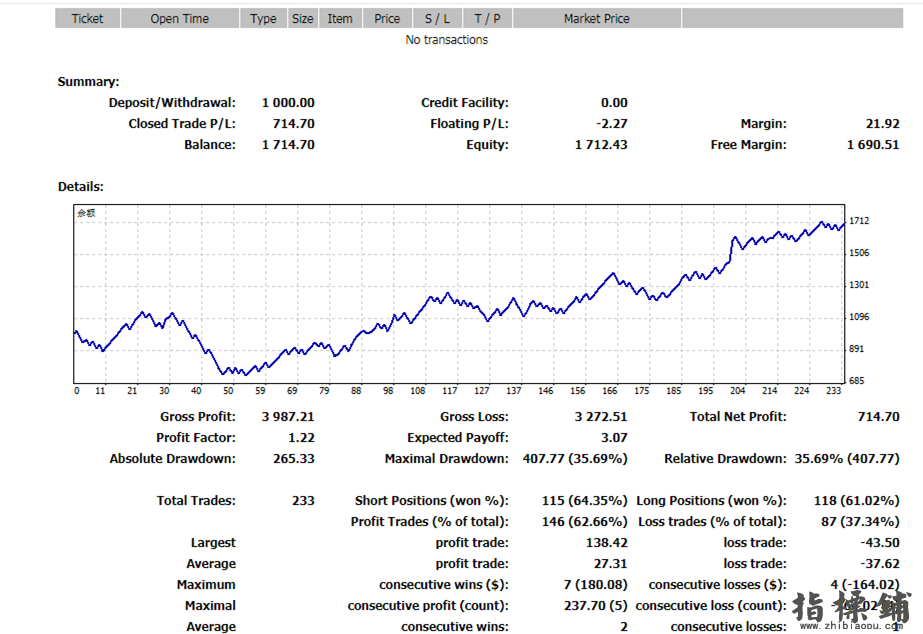Click the Market Price column header
Viewport: 923px width, 634px height.
tap(597, 18)
